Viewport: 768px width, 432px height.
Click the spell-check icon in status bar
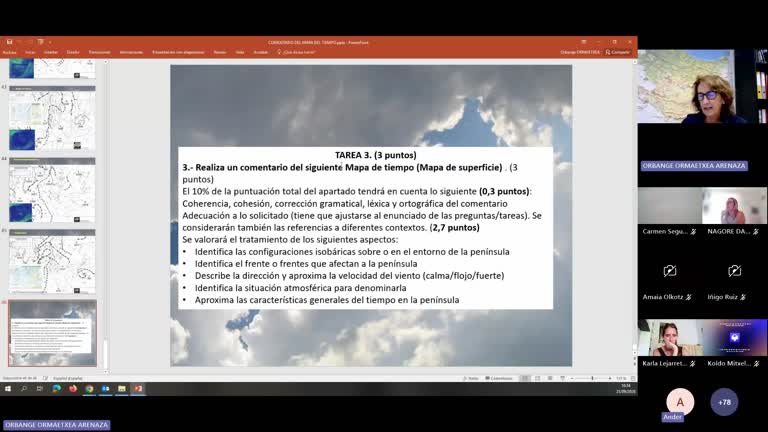point(46,378)
